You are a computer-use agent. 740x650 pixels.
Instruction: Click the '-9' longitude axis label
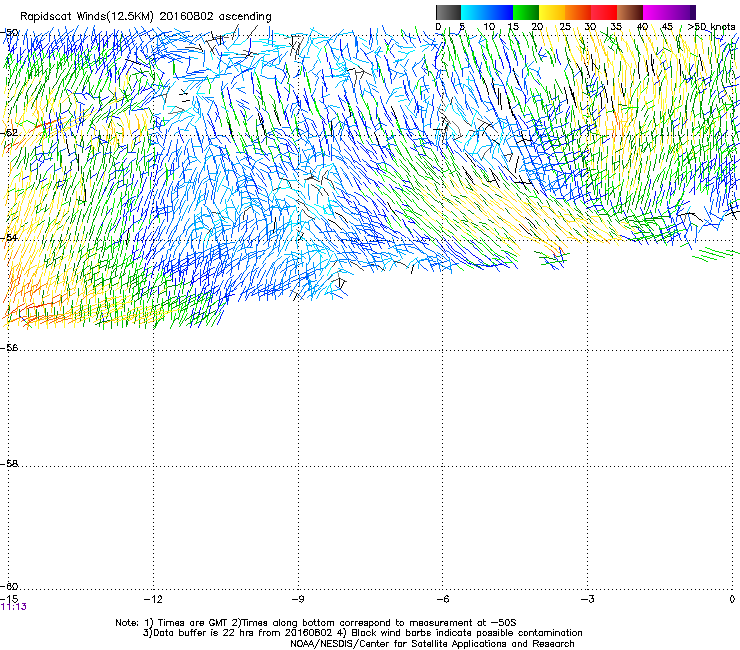point(297,599)
